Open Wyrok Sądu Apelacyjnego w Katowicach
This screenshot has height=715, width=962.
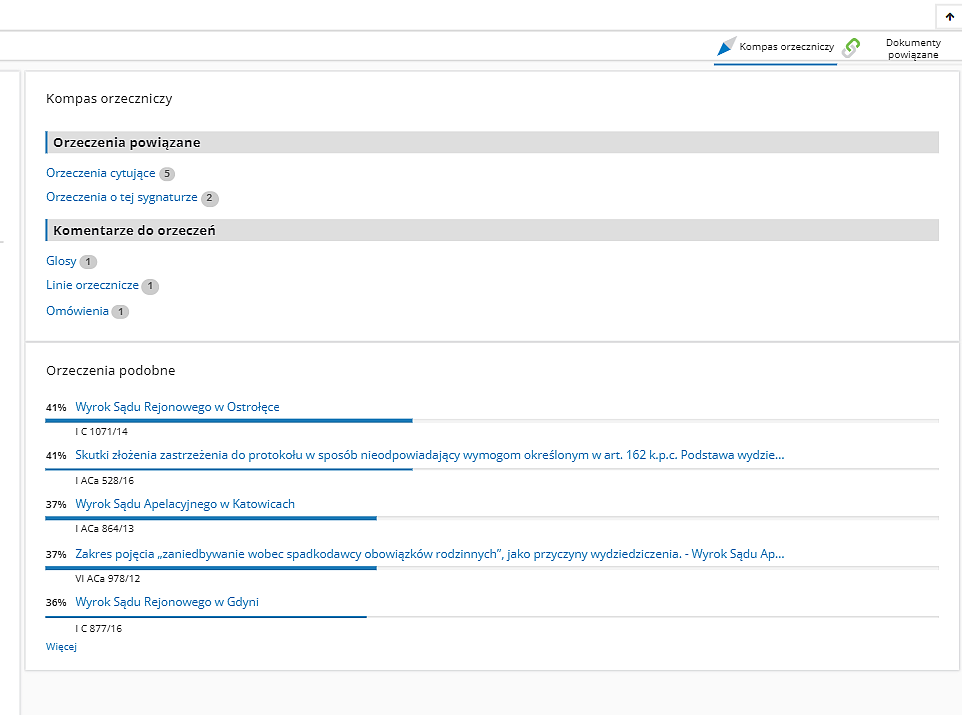[185, 504]
